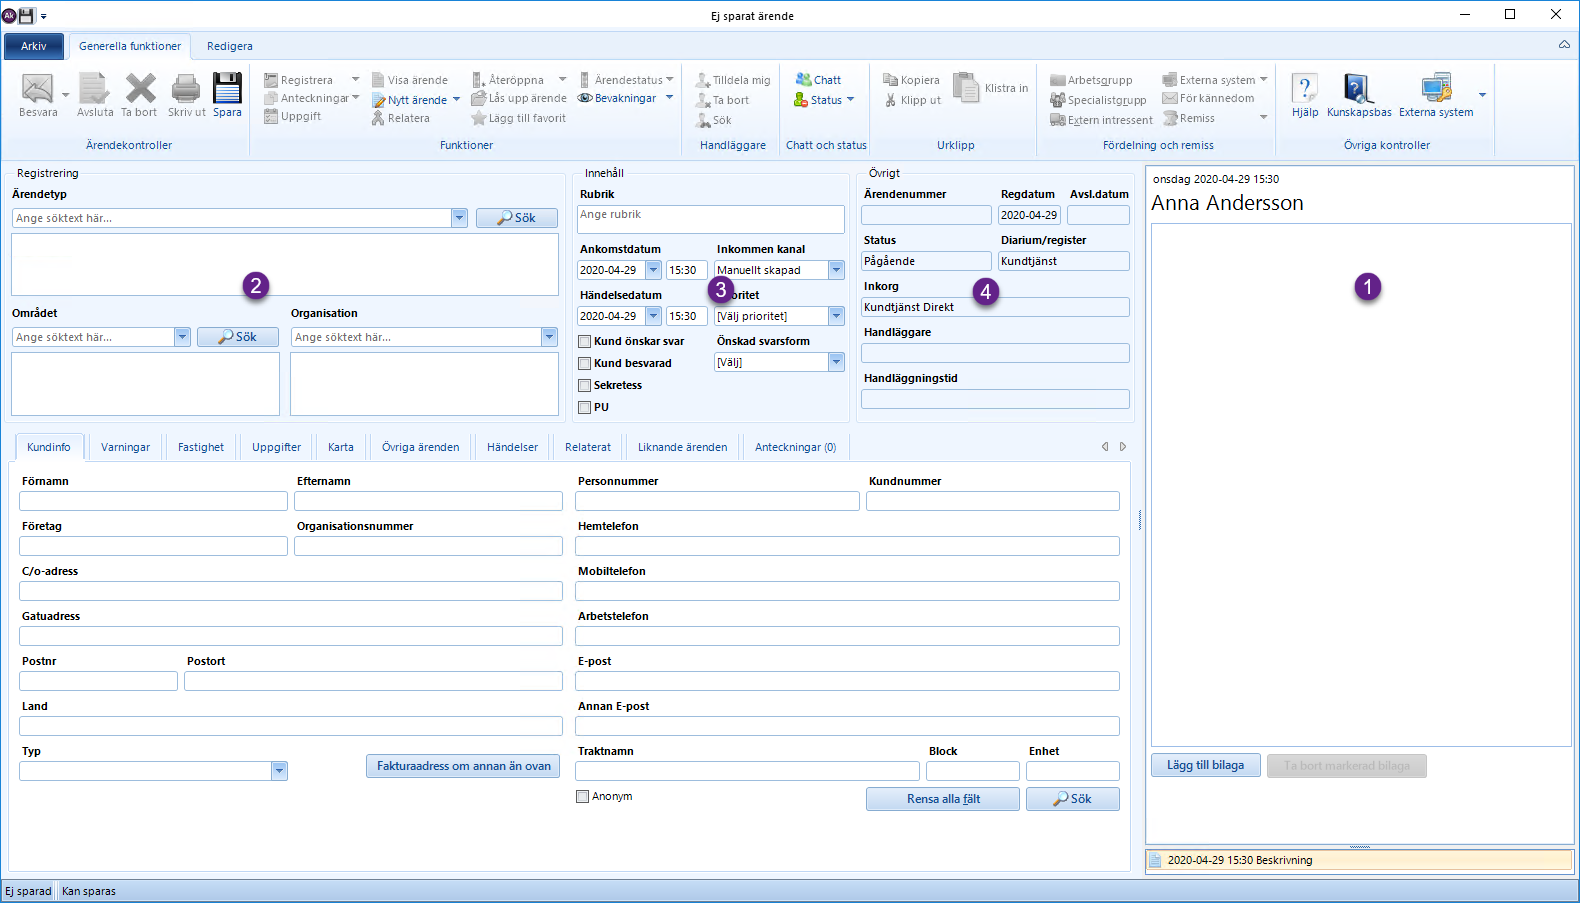The image size is (1580, 903).
Task: Click the Personnummer input field
Action: click(x=717, y=501)
